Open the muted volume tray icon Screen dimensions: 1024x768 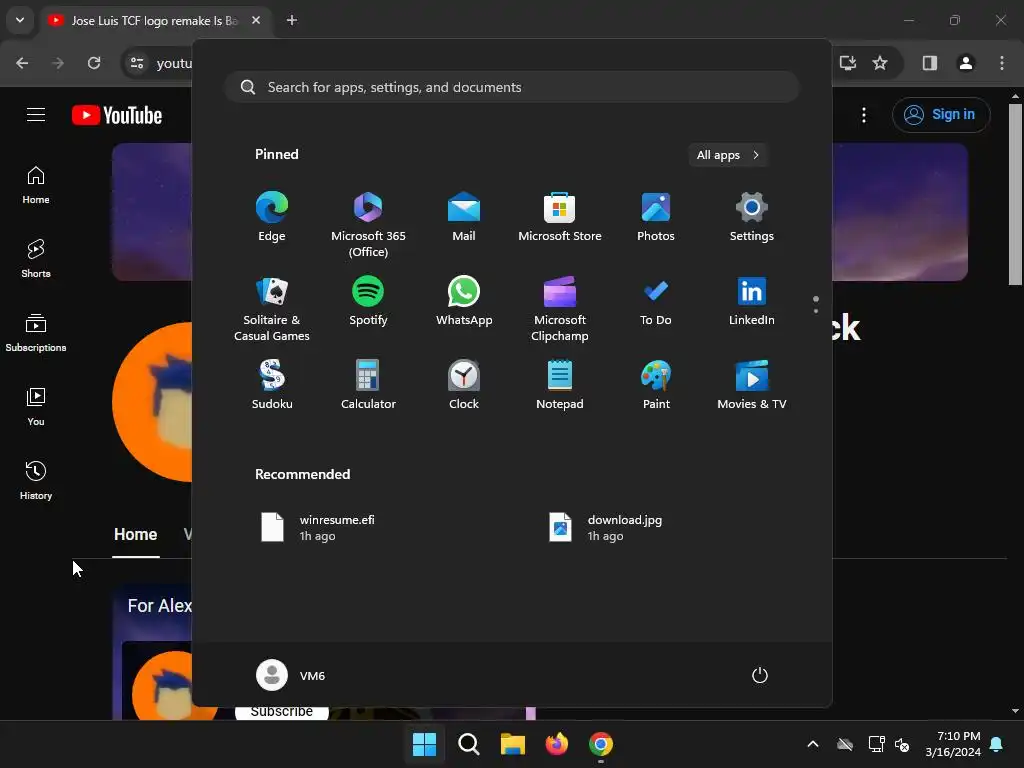(x=903, y=744)
